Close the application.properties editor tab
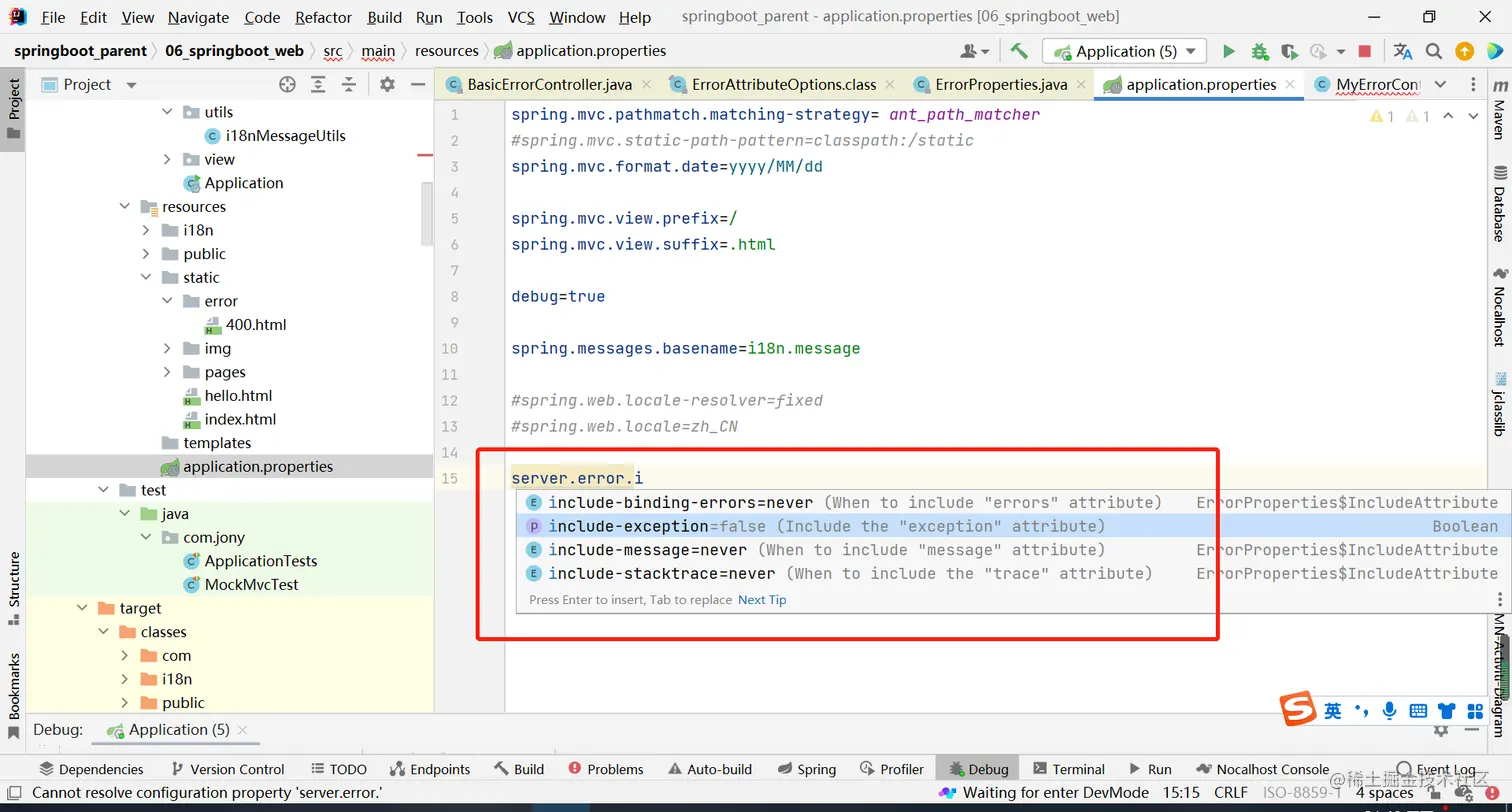The height and width of the screenshot is (812, 1512). point(1290,85)
